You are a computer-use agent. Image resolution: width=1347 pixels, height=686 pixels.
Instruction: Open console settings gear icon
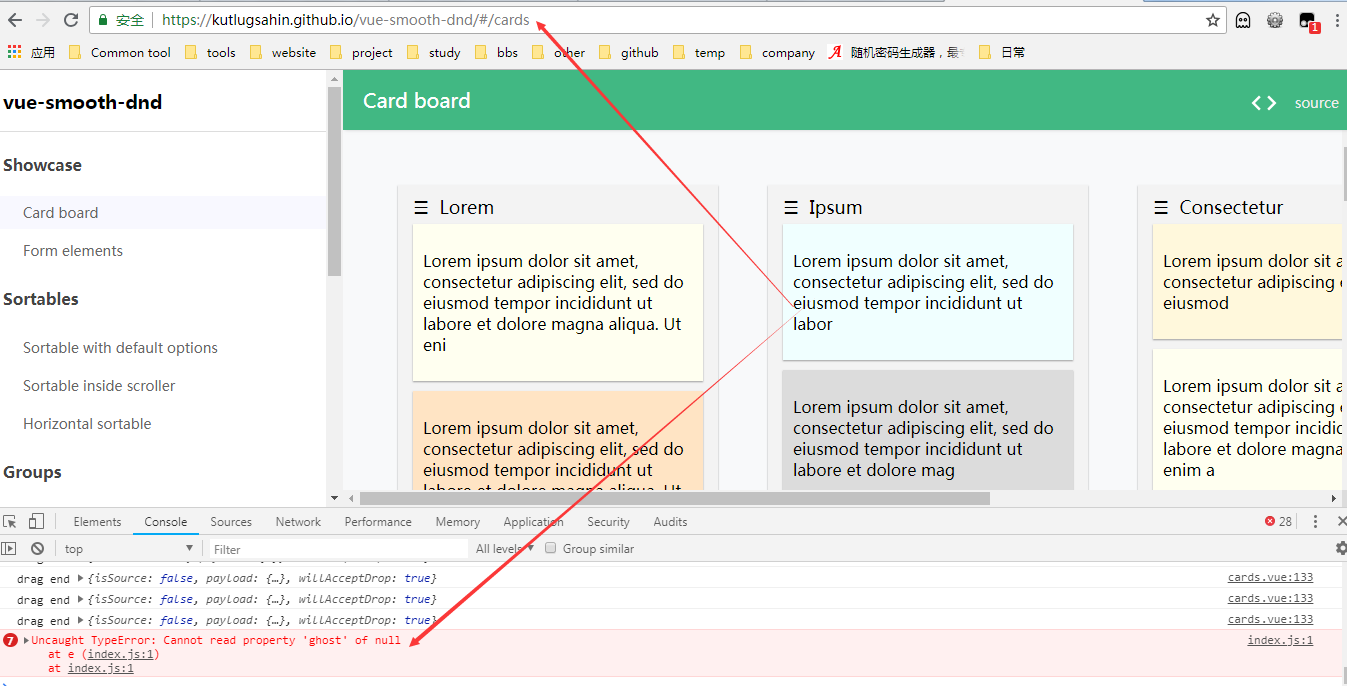[1341, 548]
